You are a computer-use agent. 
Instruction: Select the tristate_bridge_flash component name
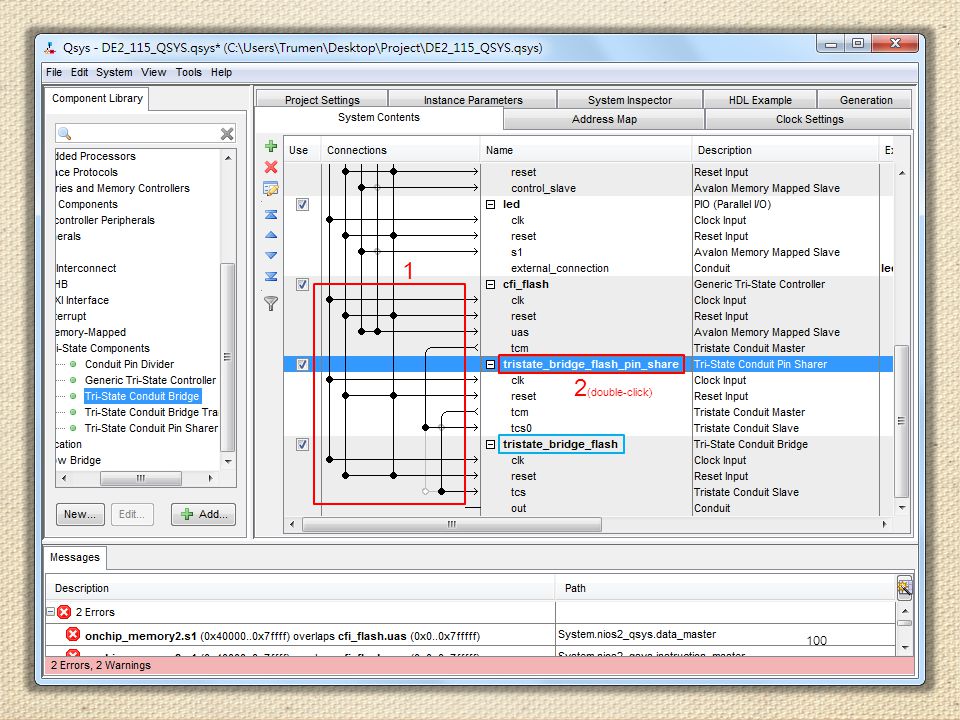pyautogui.click(x=560, y=444)
